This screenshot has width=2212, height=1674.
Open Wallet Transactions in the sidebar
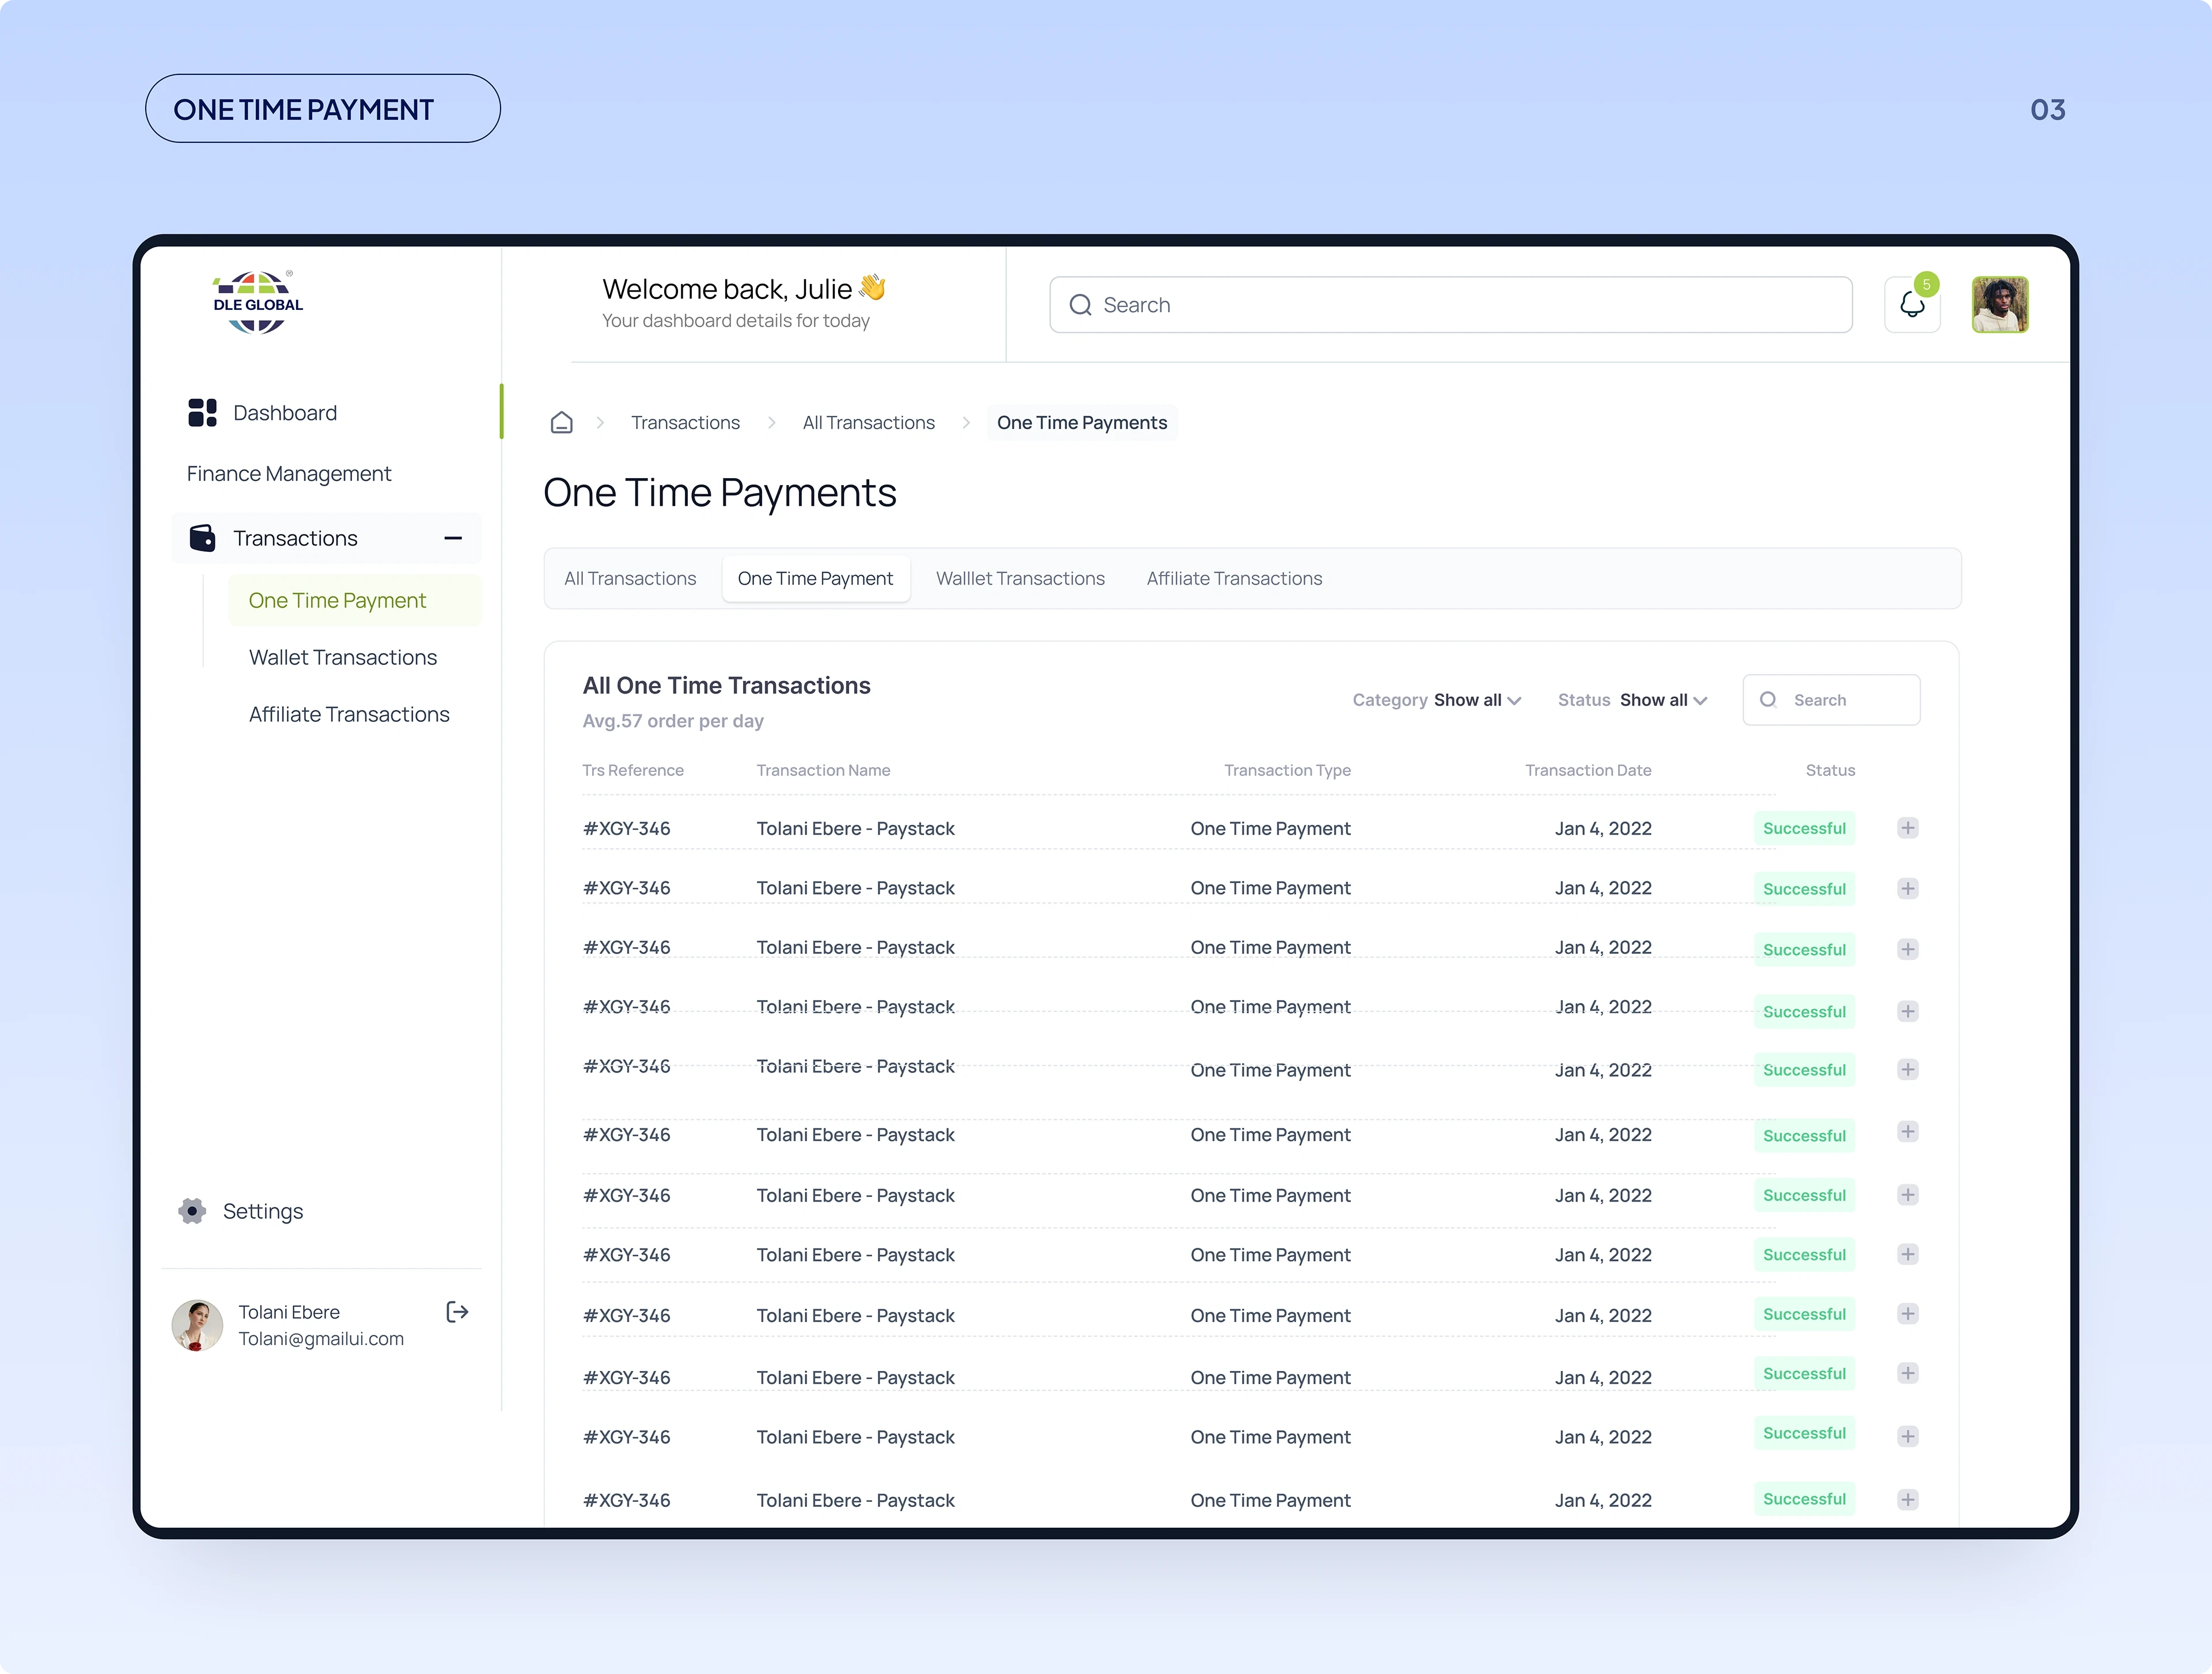pyautogui.click(x=343, y=657)
